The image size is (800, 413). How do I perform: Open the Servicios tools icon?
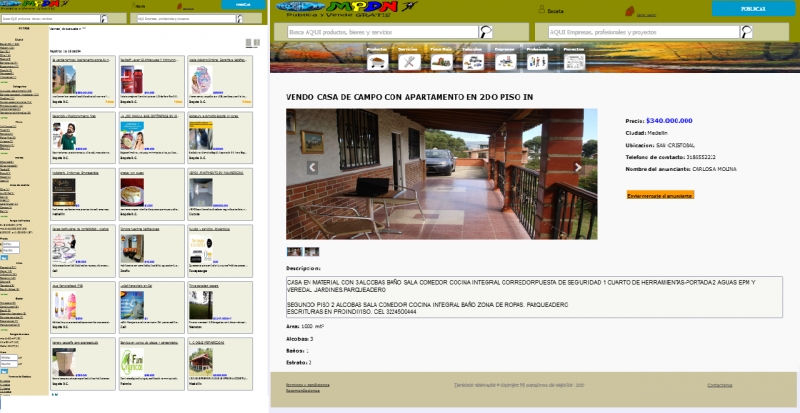[x=409, y=62]
